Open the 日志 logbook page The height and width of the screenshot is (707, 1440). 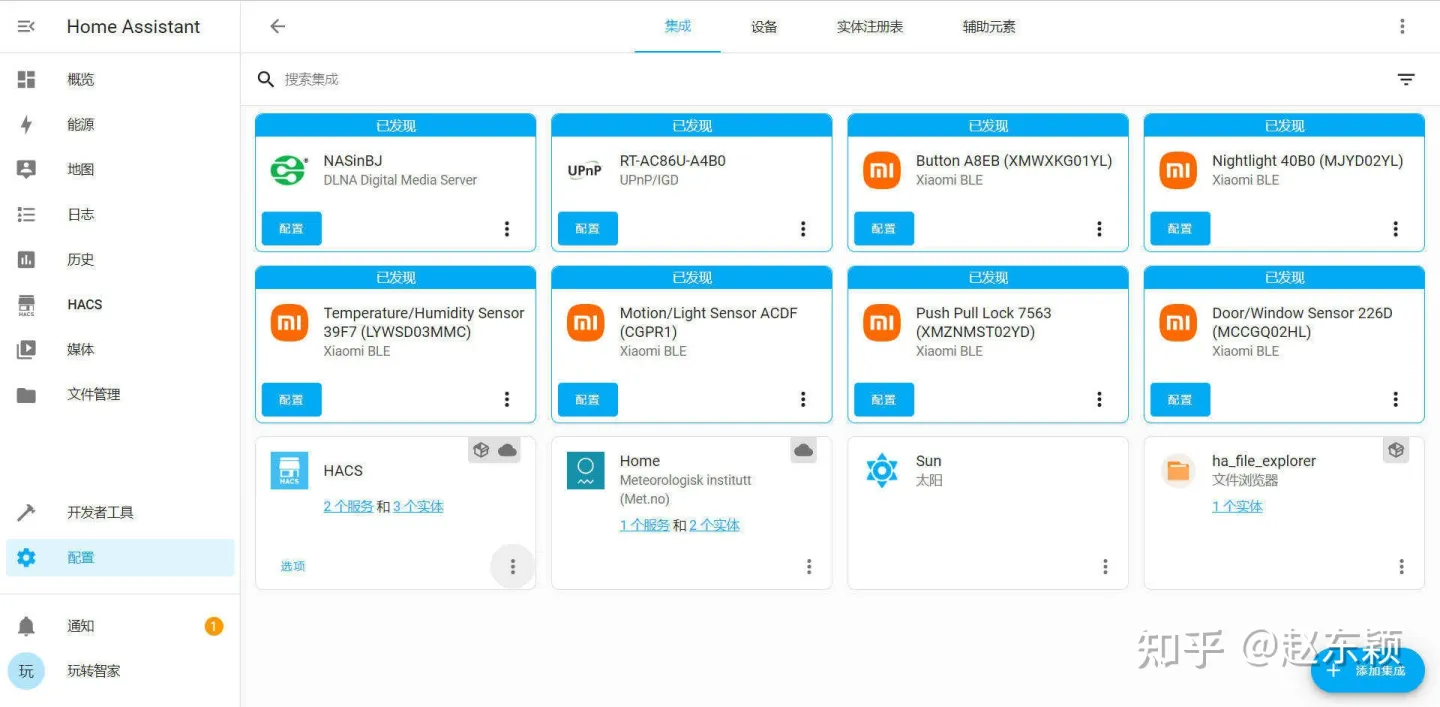click(120, 214)
